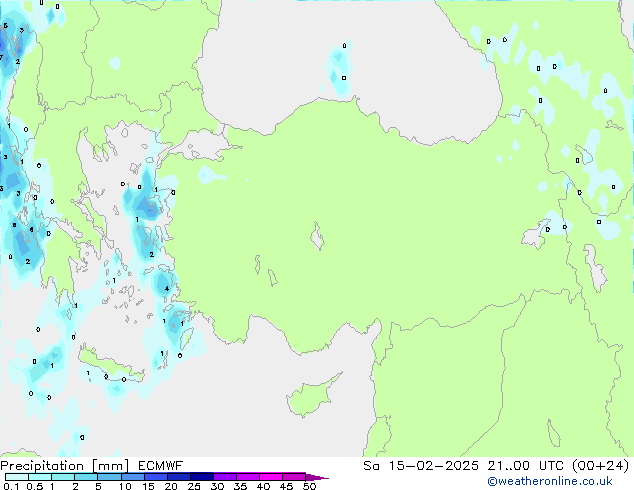This screenshot has width=634, height=490.
Task: Pick the 5–10 mm blue legend swatch
Action: (x=109, y=477)
